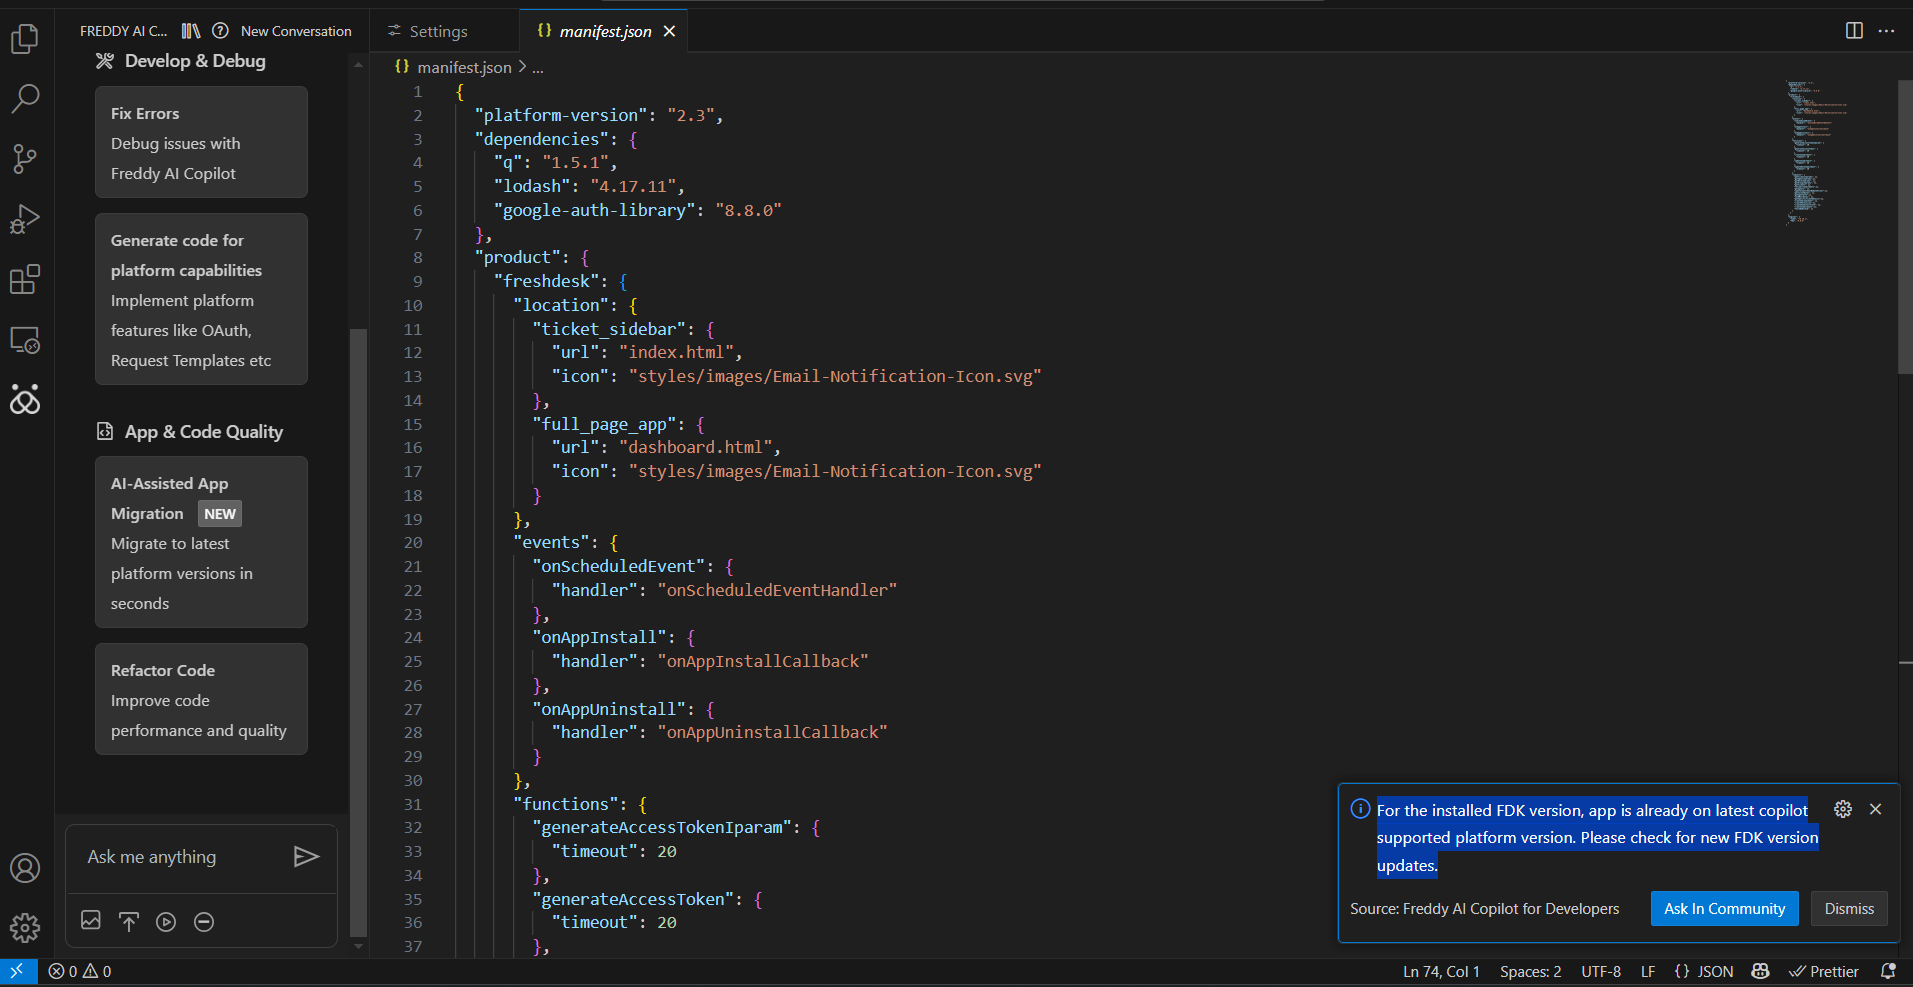Screen dimensions: 1913x987
Task: Split the editor to the right
Action: [x=1854, y=31]
